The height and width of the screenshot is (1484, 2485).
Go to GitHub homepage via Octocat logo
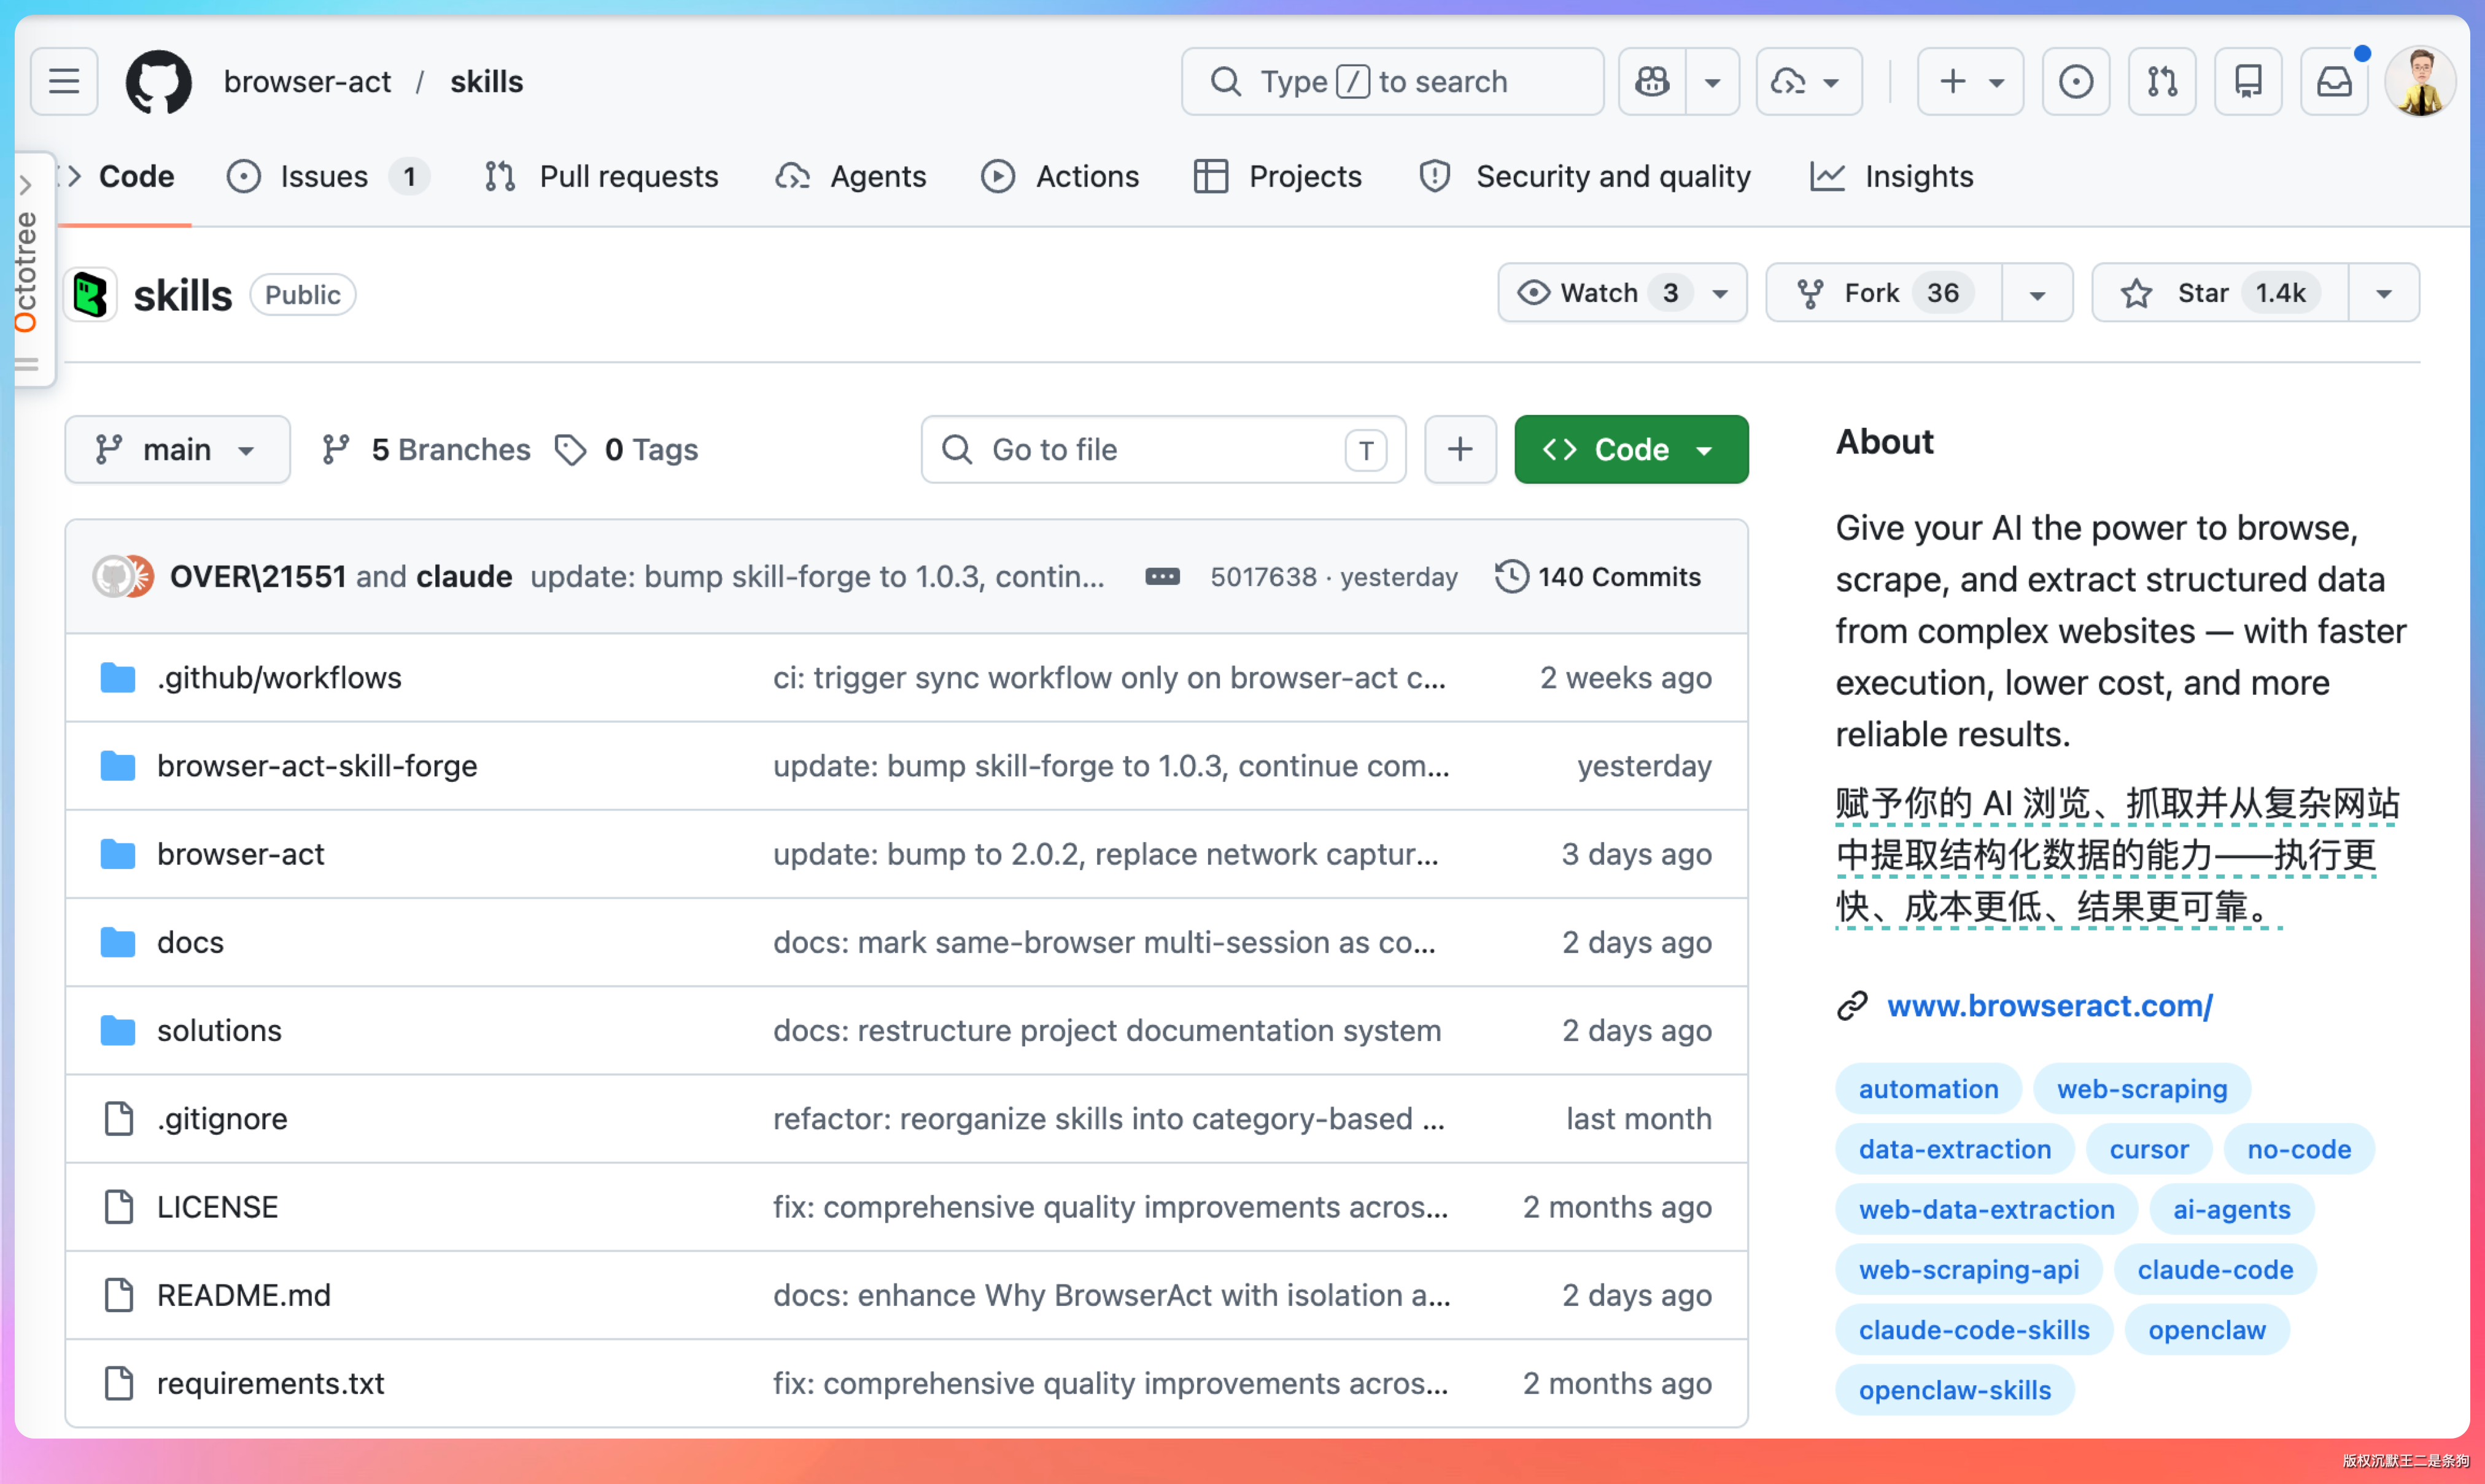(x=158, y=81)
